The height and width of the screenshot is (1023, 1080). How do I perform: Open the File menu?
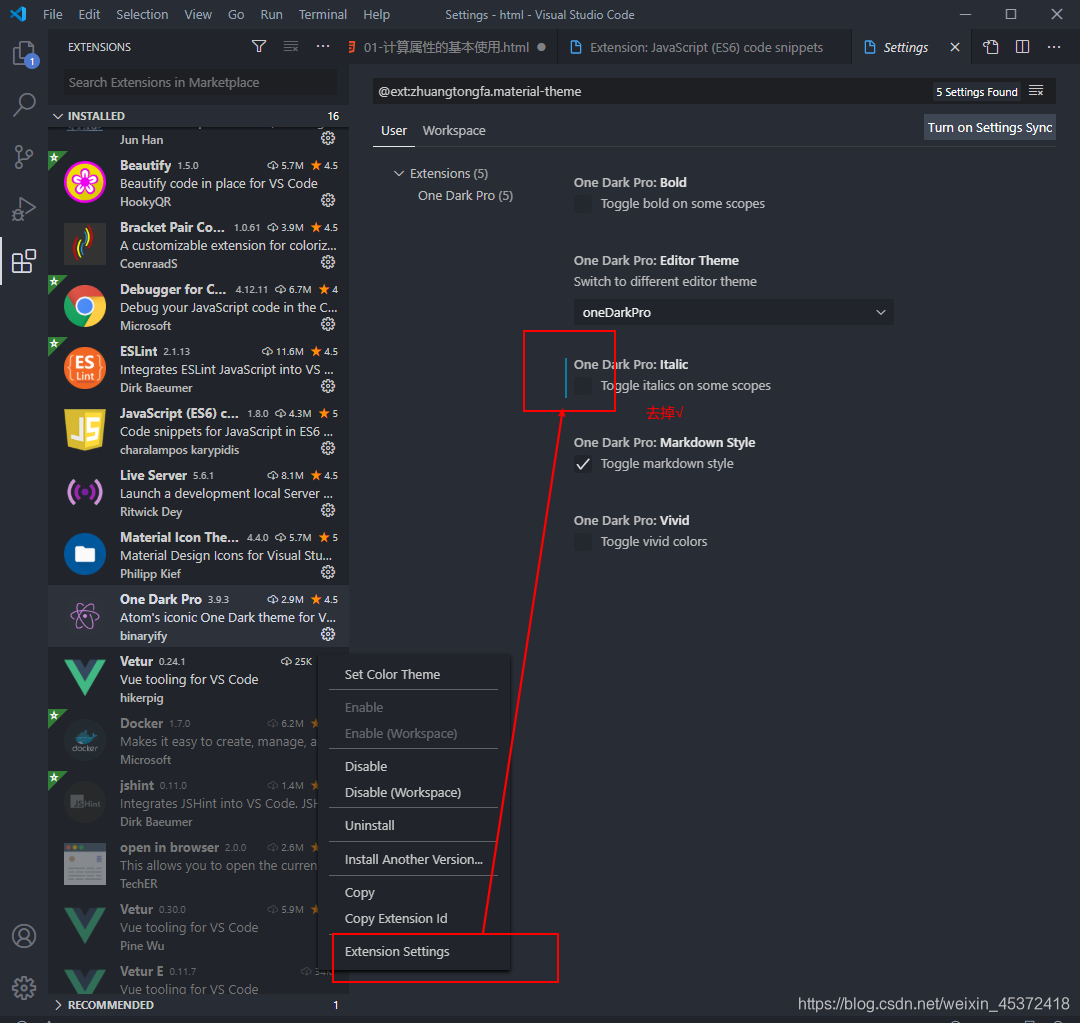pos(52,14)
